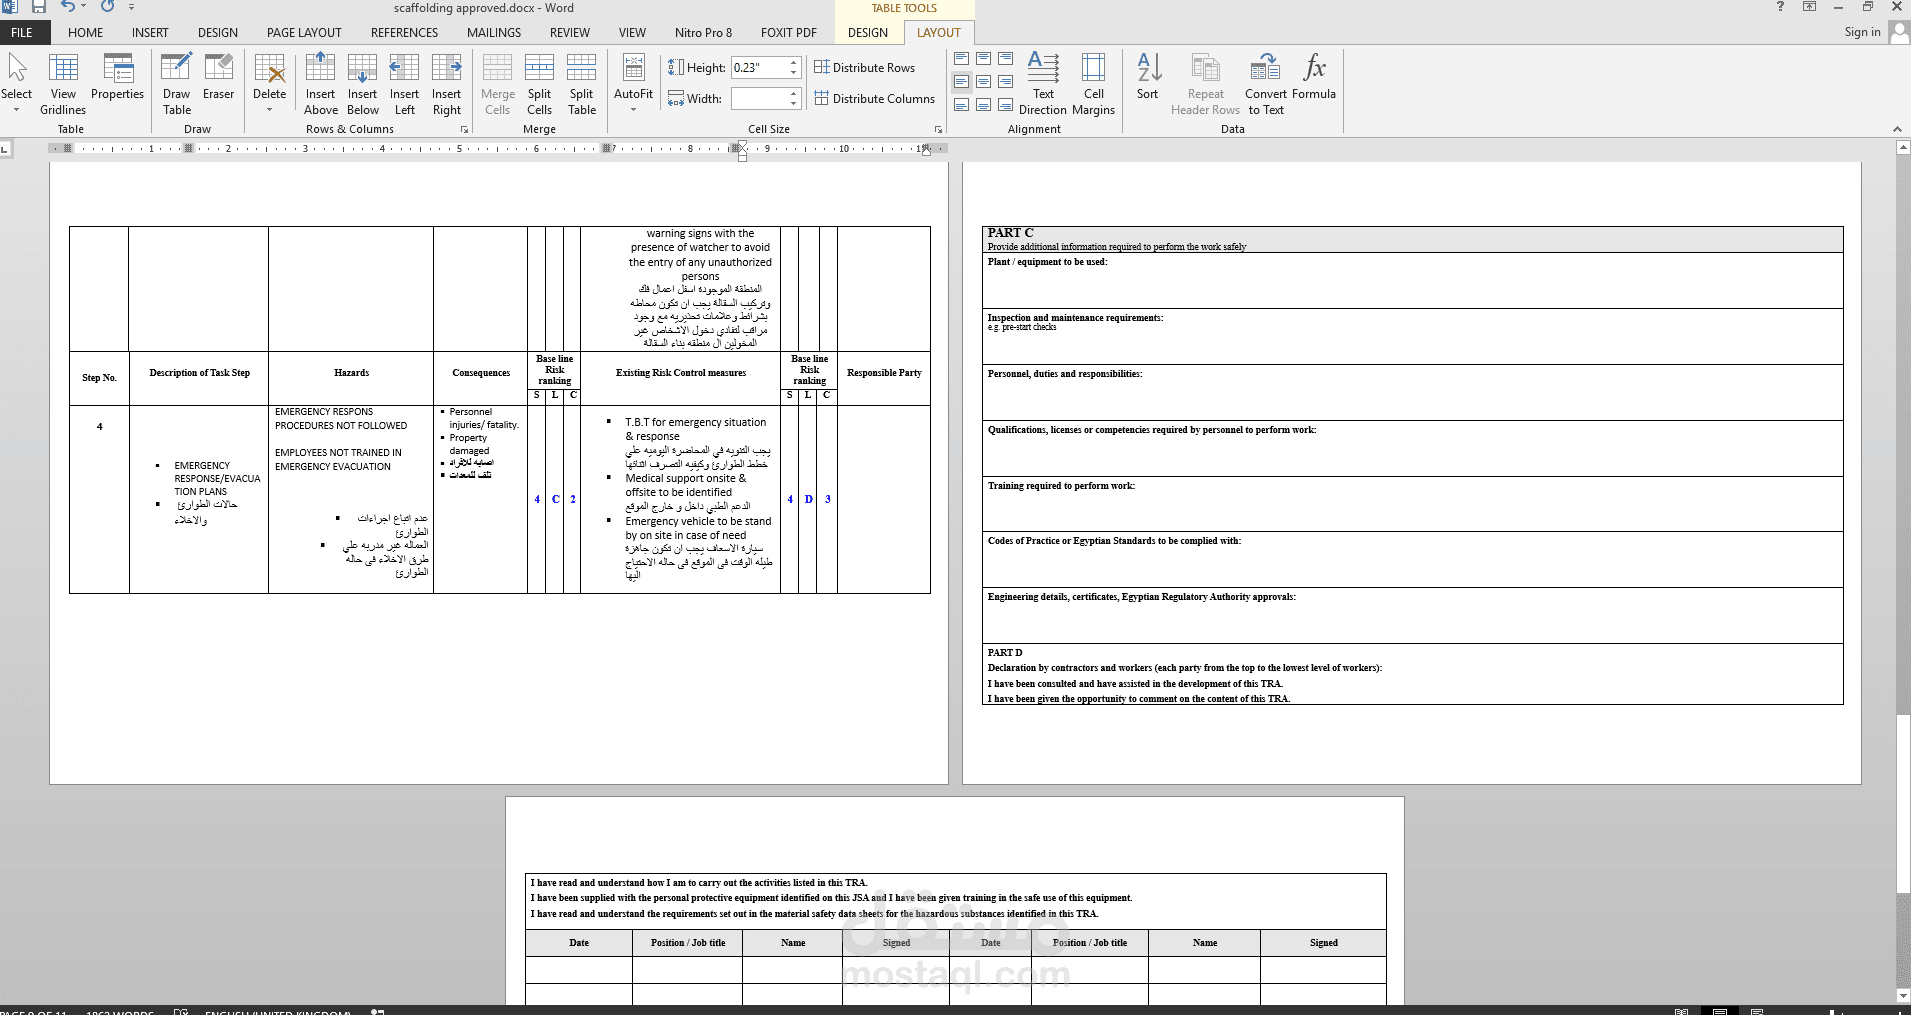
Task: Click the ruler tab selector
Action: click(6, 149)
